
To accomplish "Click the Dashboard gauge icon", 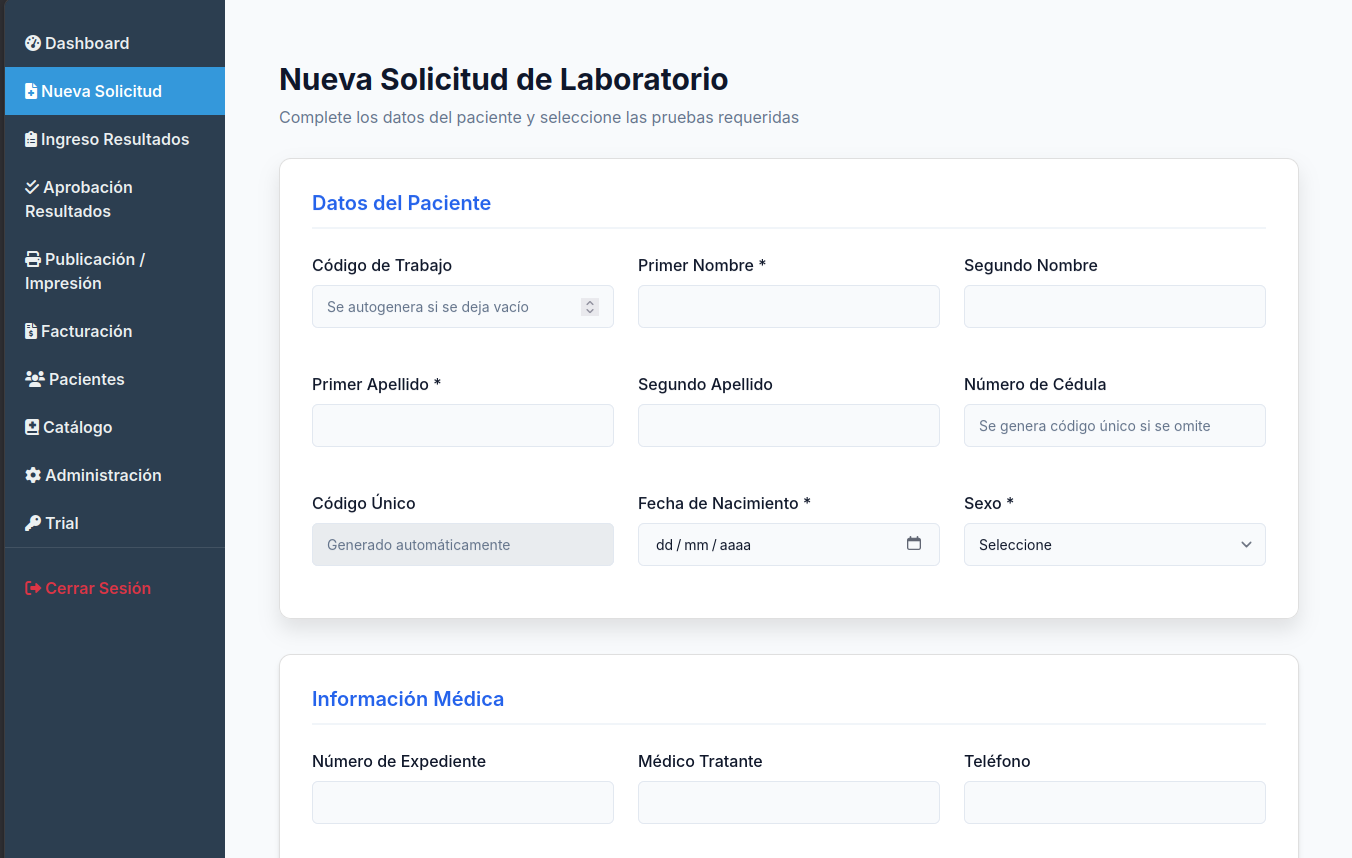I will tap(33, 43).
